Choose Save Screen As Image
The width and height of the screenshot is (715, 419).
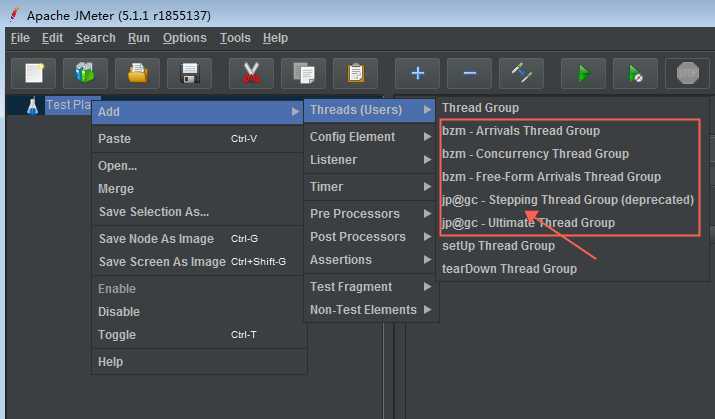click(x=198, y=262)
